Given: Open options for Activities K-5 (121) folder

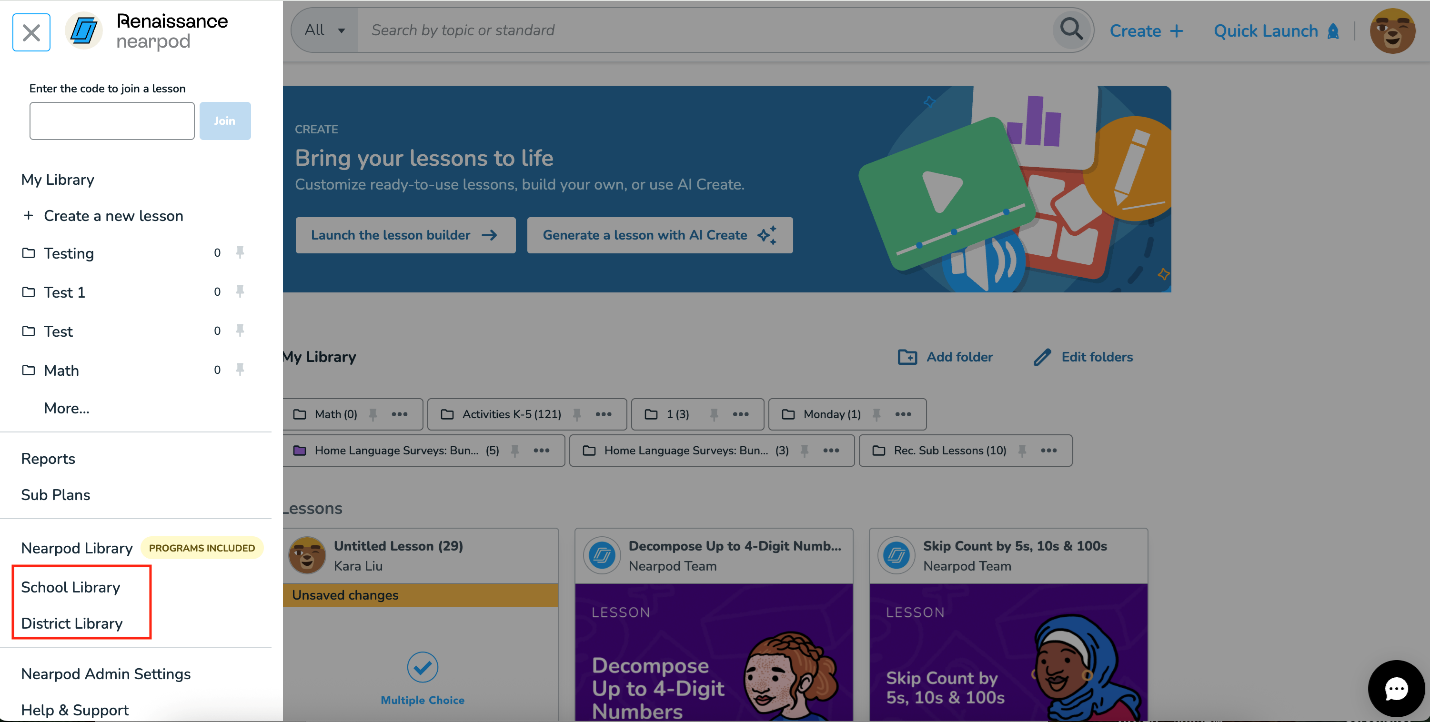Looking at the screenshot, I should tap(604, 414).
